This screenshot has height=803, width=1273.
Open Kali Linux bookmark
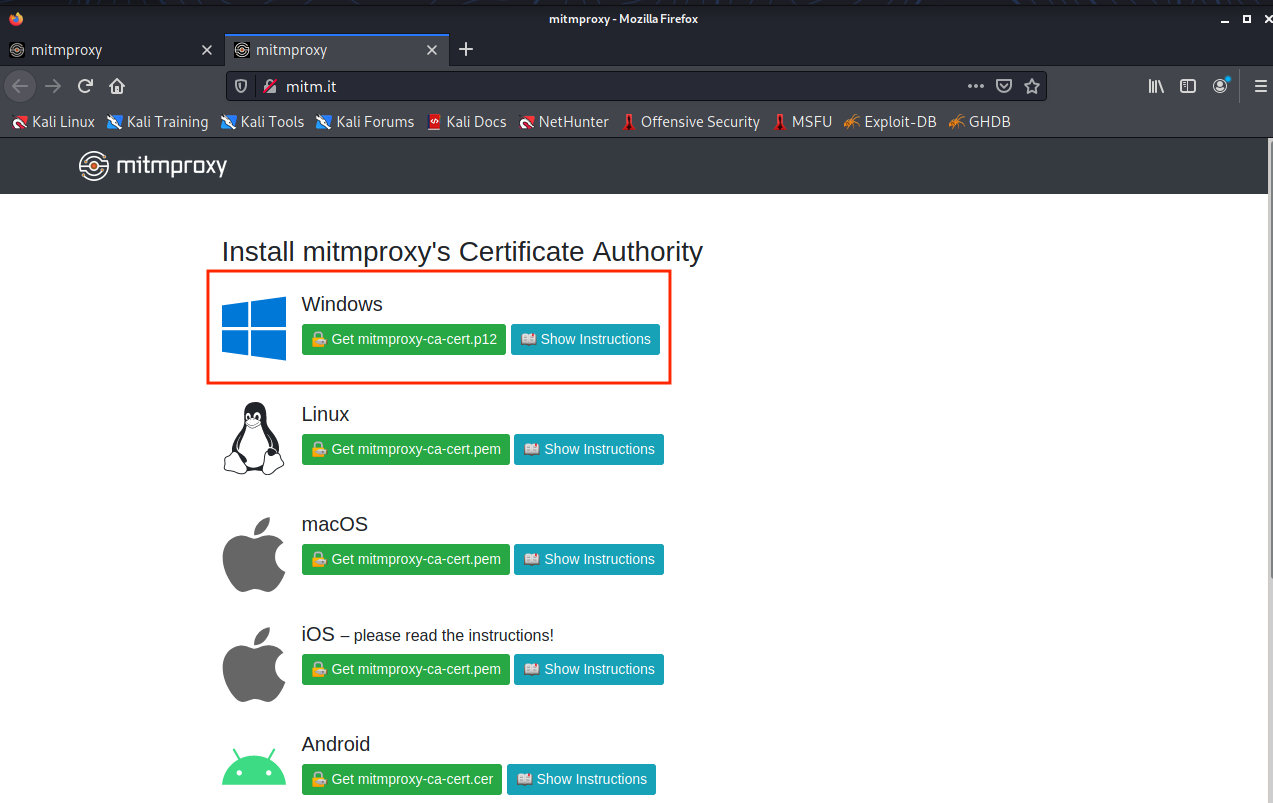[53, 122]
